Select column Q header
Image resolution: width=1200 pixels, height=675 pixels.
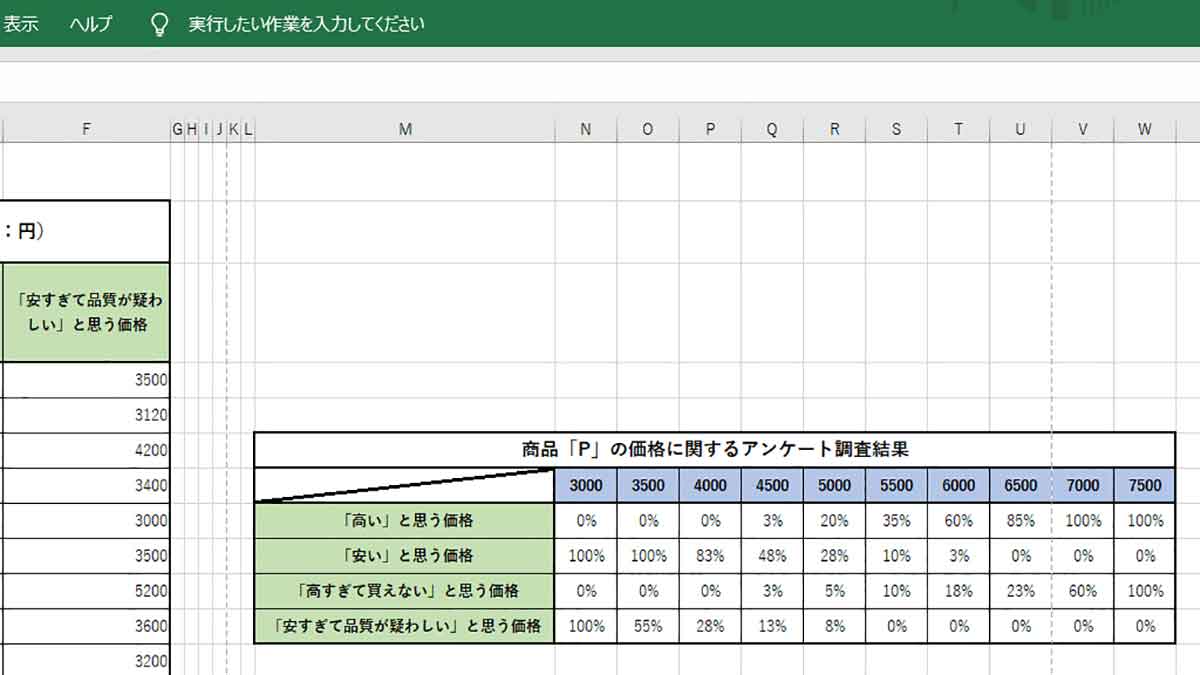click(x=771, y=128)
